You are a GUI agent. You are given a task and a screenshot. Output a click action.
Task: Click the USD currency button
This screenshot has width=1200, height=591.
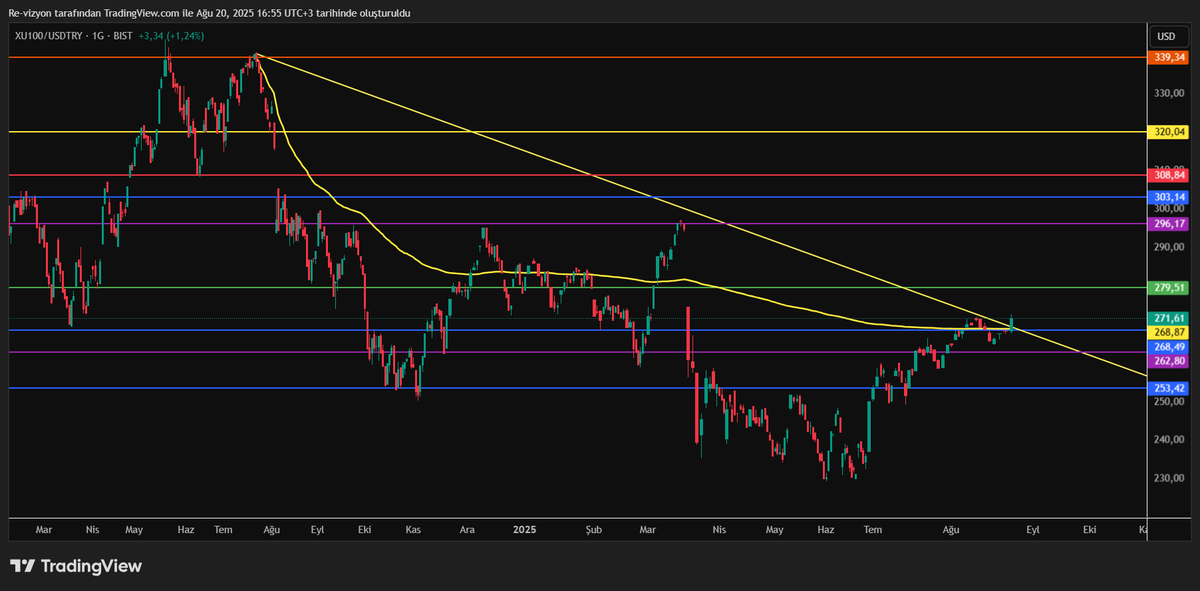1166,36
